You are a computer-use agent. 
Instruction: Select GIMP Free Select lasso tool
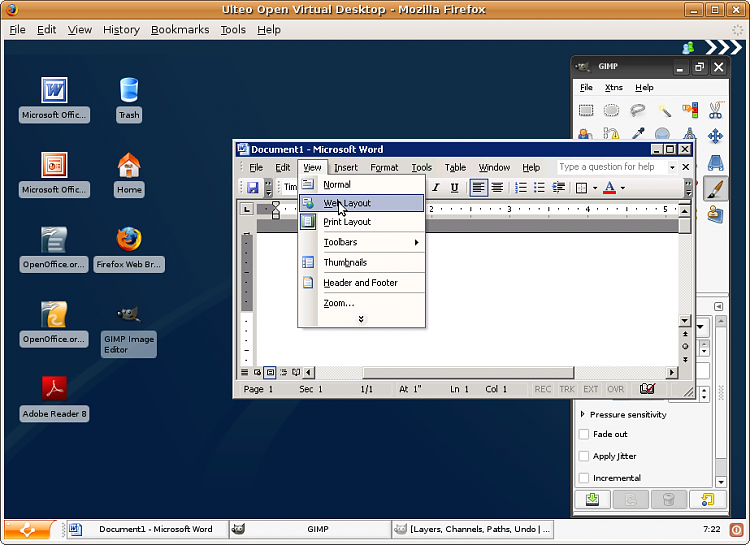tap(637, 111)
